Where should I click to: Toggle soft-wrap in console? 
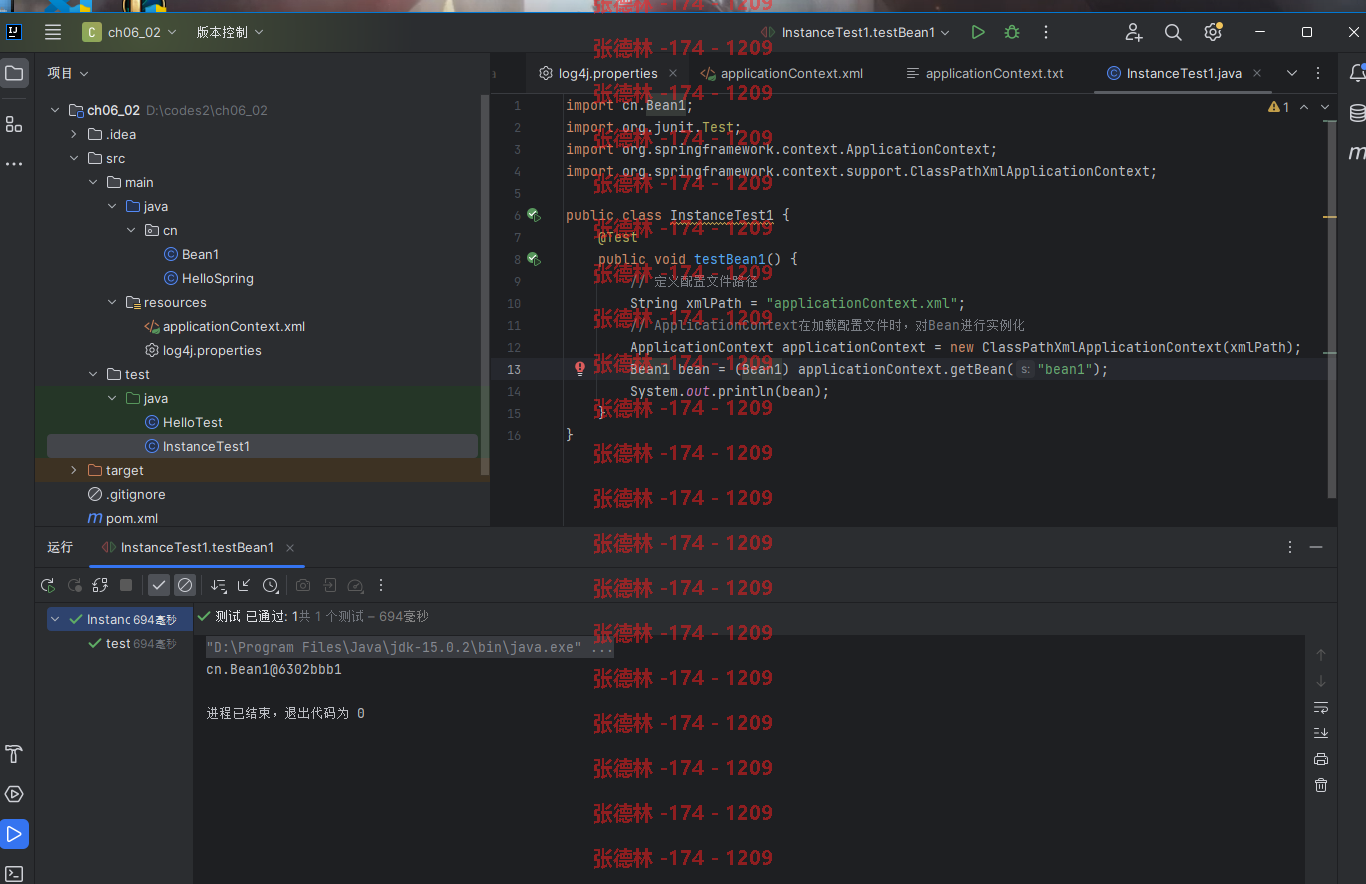pos(1321,707)
